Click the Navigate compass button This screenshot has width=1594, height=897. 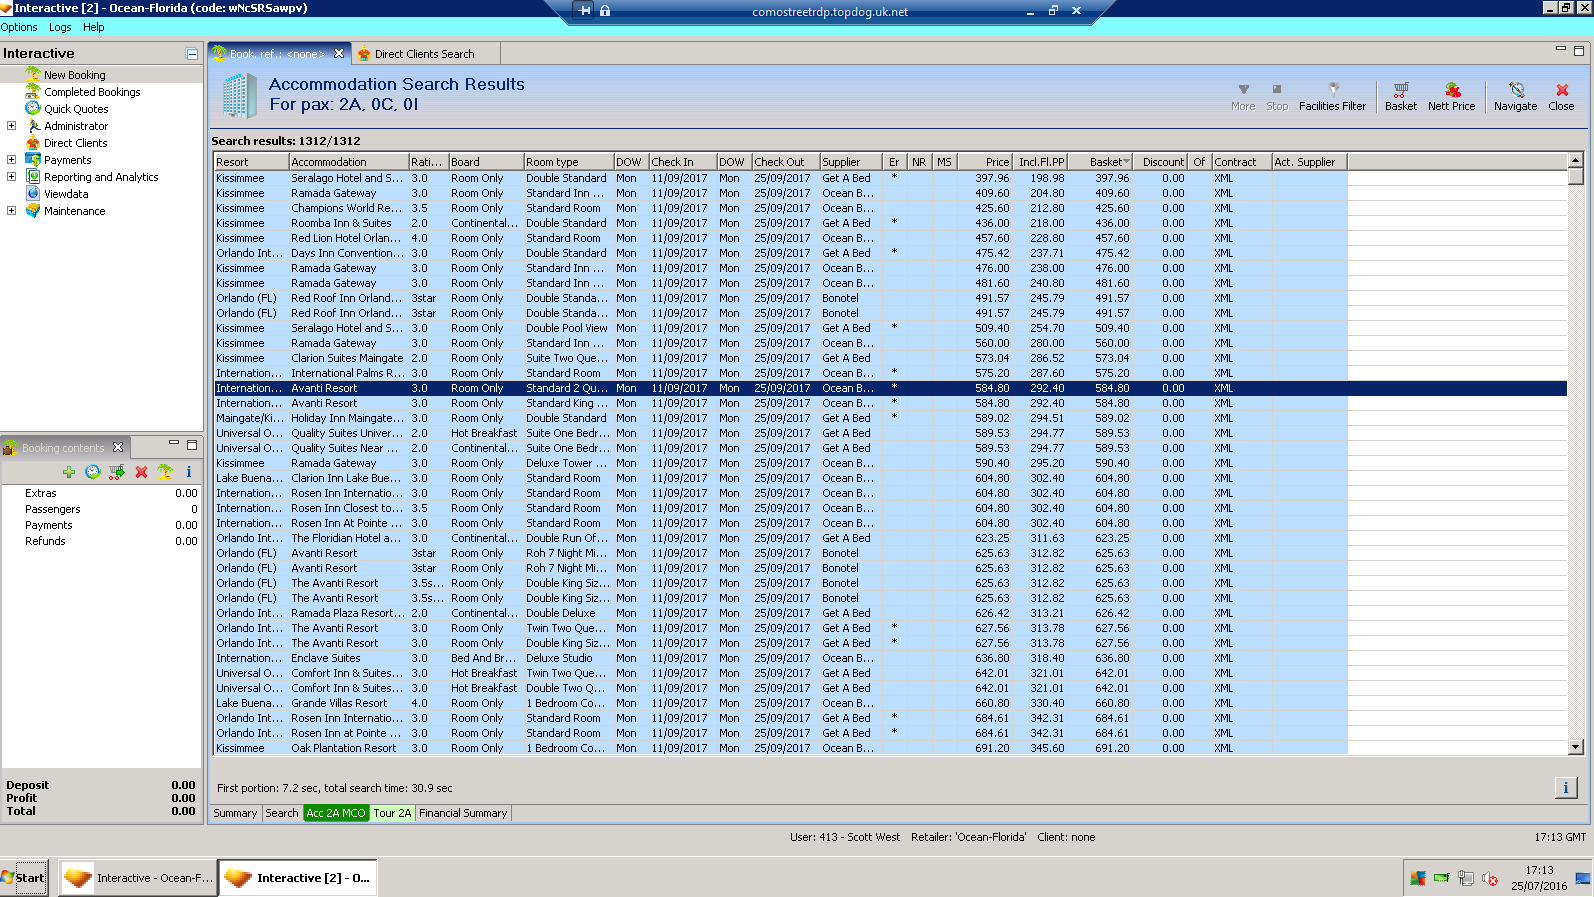click(x=1515, y=96)
